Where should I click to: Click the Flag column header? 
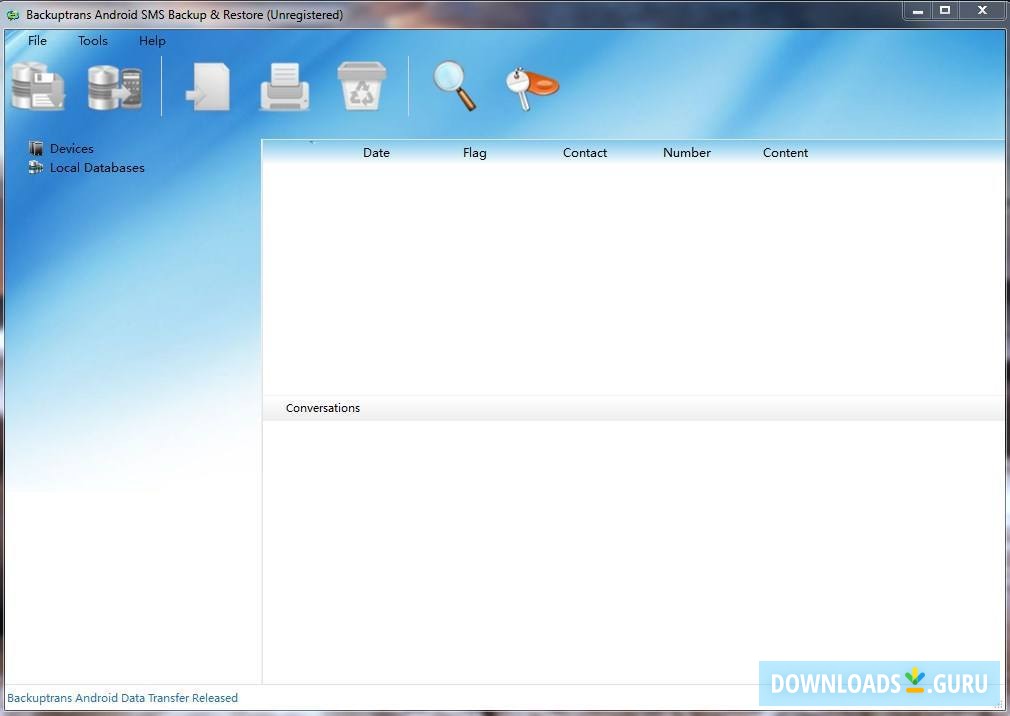474,152
